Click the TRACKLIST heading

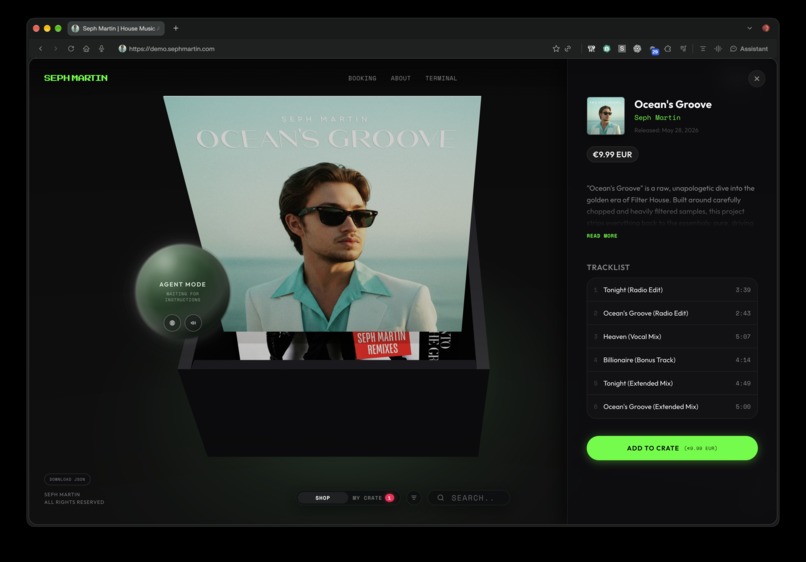click(608, 267)
